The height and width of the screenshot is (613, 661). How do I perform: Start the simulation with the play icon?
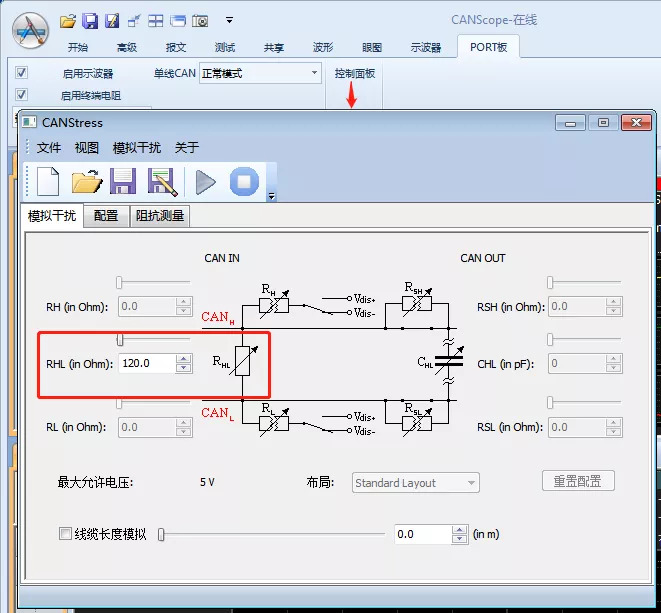coord(205,181)
